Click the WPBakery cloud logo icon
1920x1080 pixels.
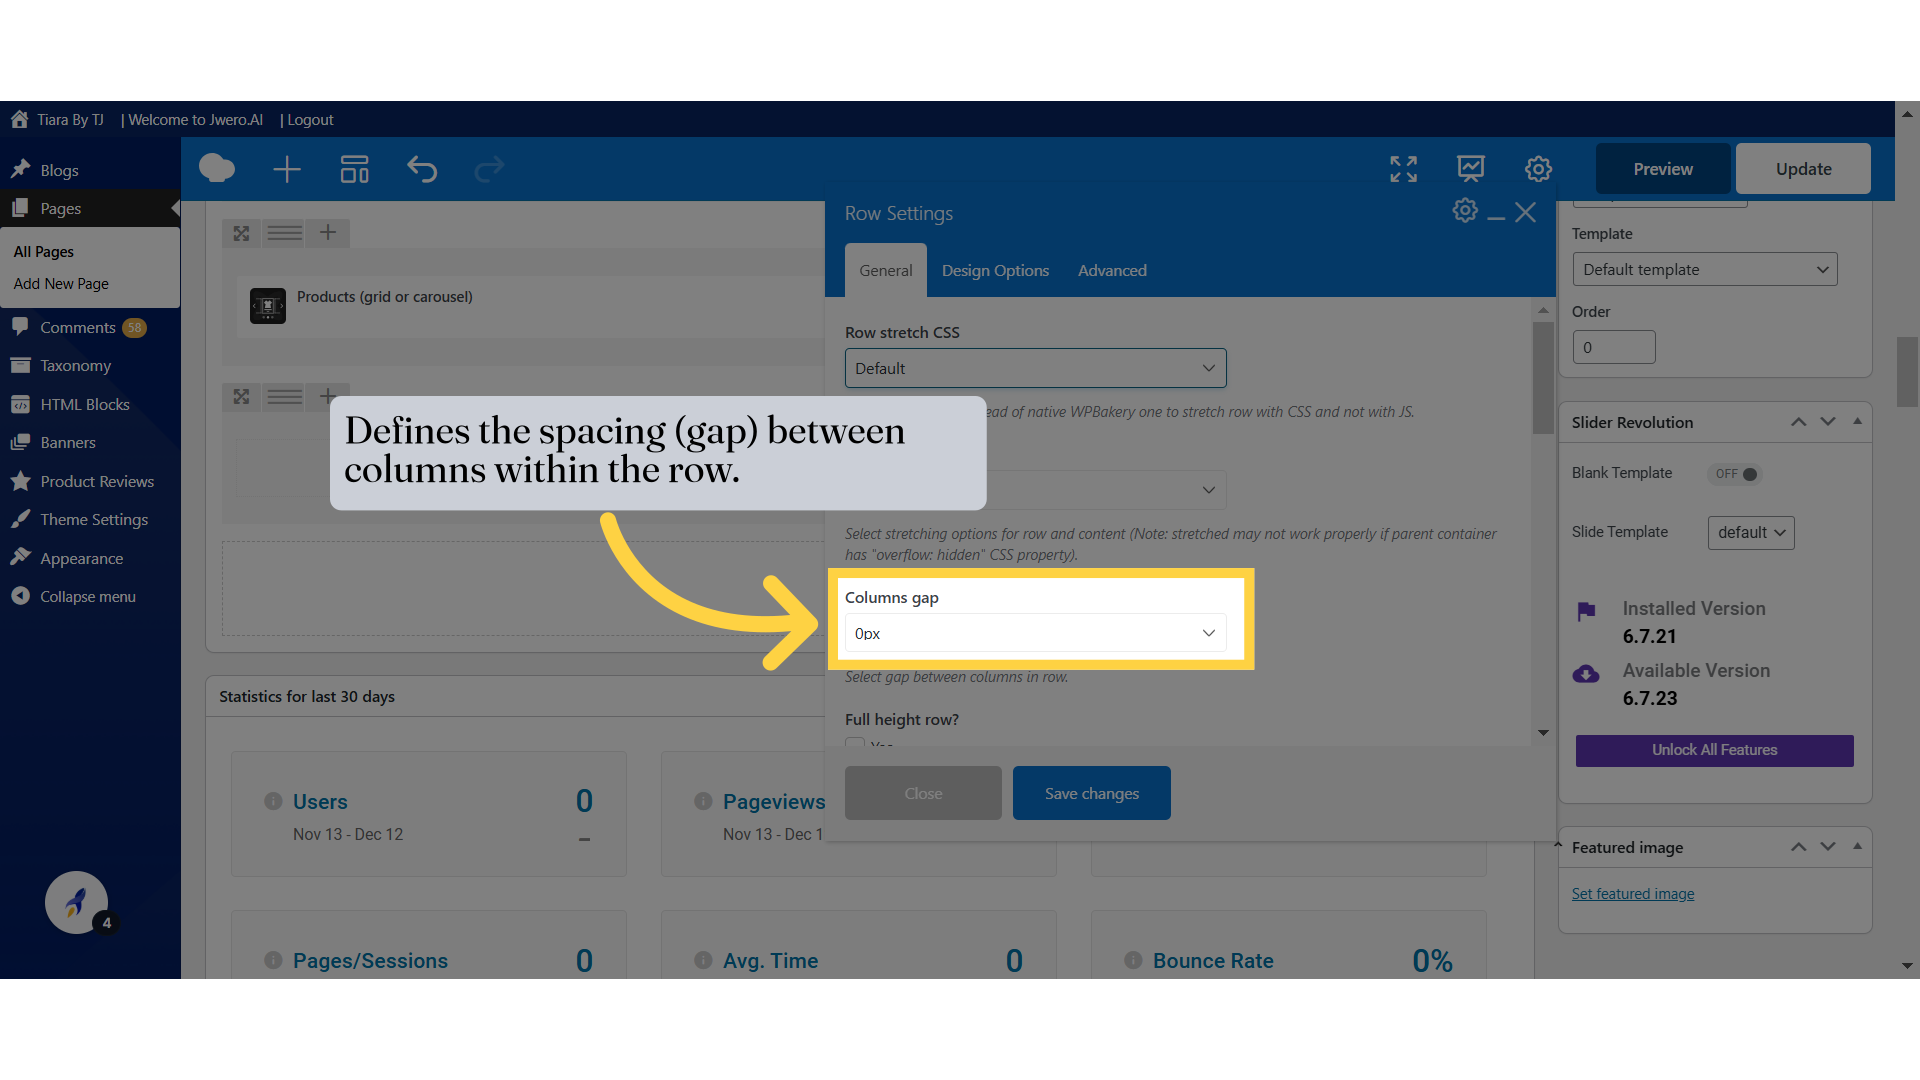(217, 169)
